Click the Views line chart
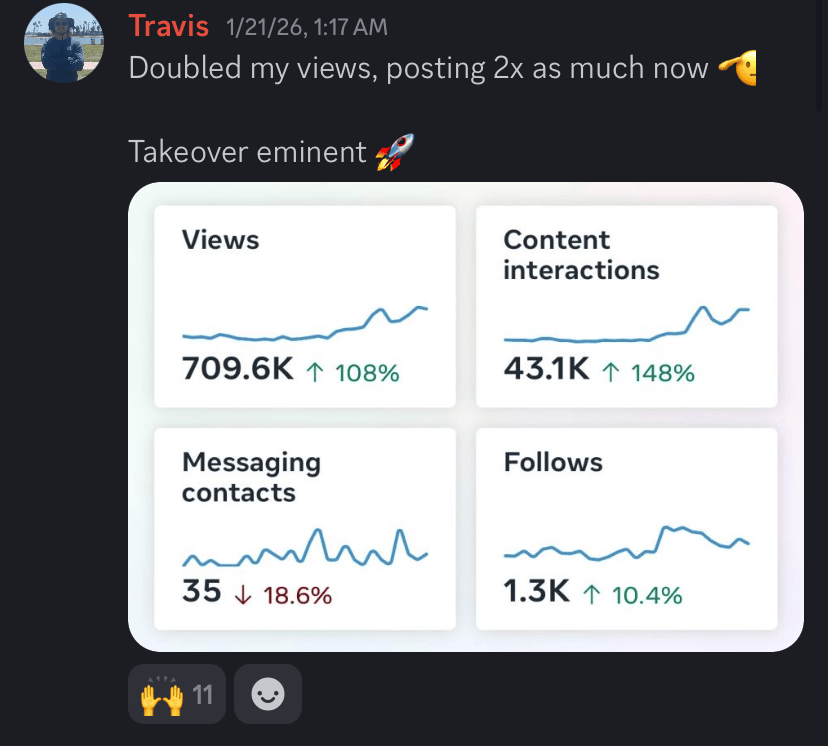 tap(305, 324)
